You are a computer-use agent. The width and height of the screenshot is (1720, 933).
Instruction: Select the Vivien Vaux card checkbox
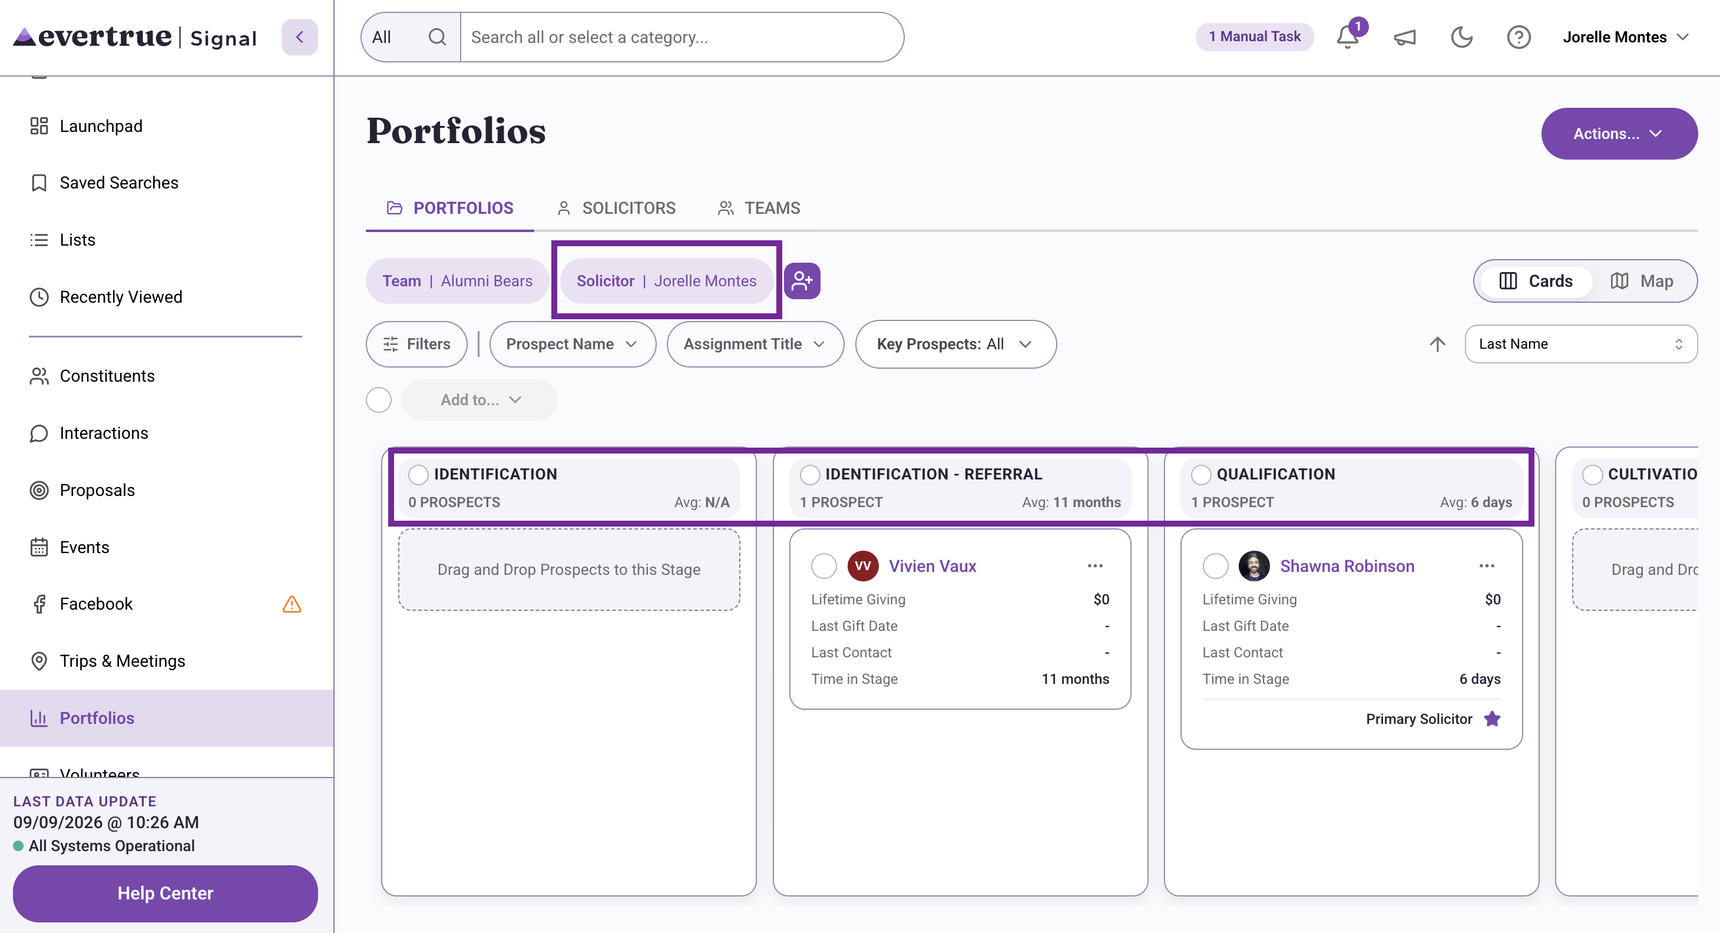click(824, 566)
